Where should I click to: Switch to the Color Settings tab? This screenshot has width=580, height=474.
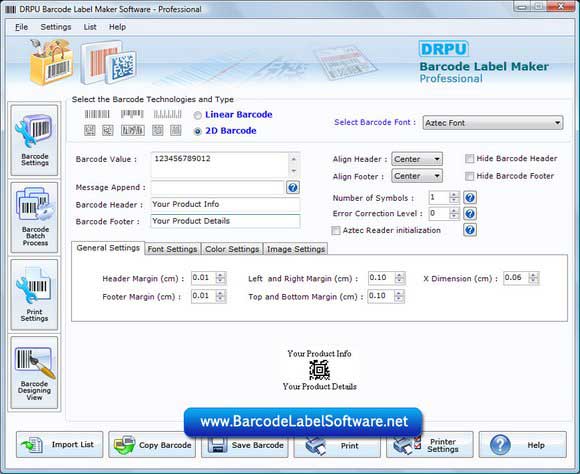pyautogui.click(x=232, y=249)
